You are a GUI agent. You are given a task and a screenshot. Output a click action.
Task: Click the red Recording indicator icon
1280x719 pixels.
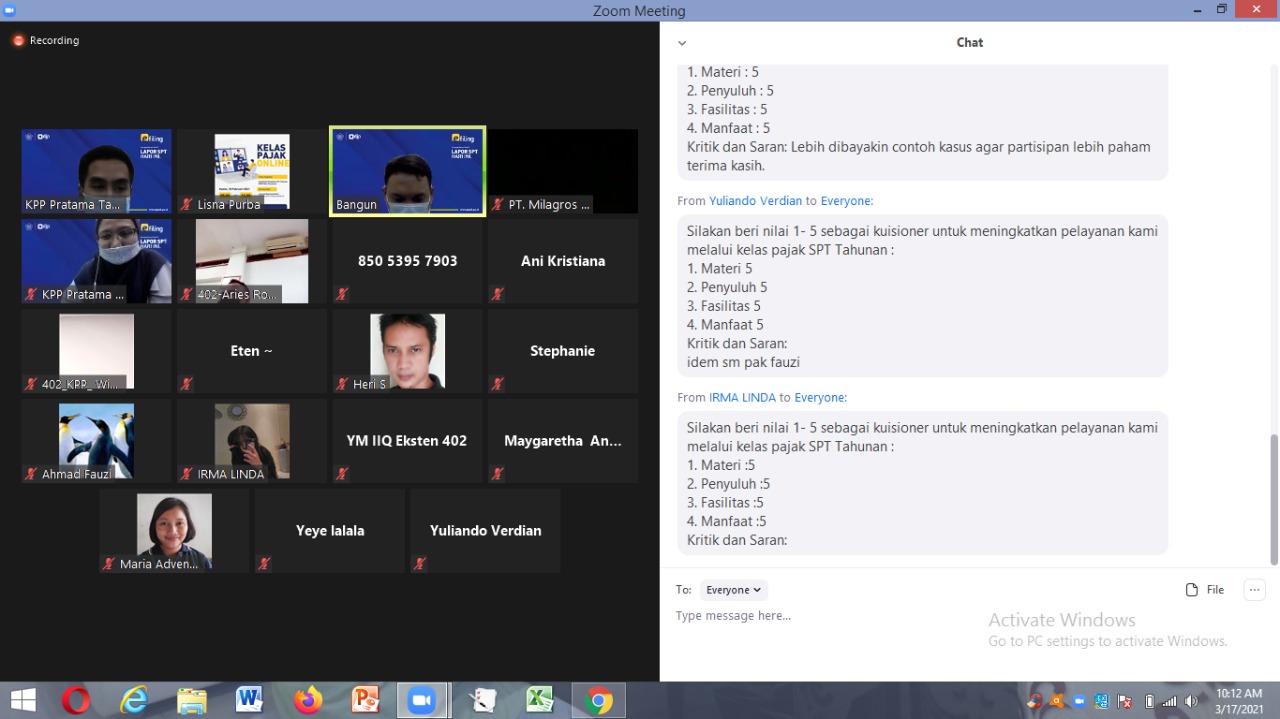pyautogui.click(x=18, y=41)
